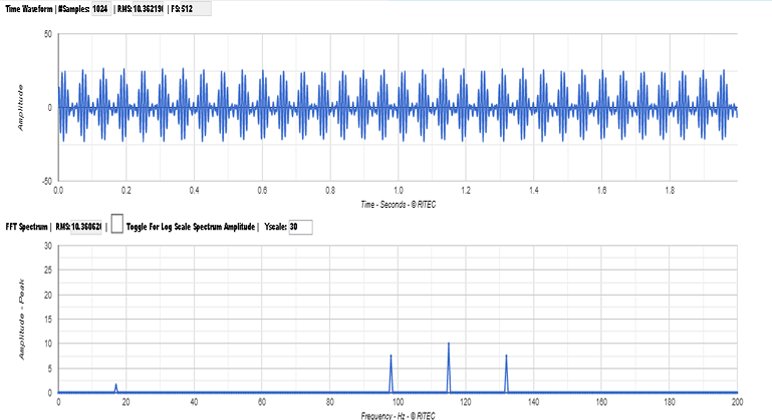Pick the small spectrum peak near 17 Hz
This screenshot has width=772, height=420.
click(x=116, y=387)
